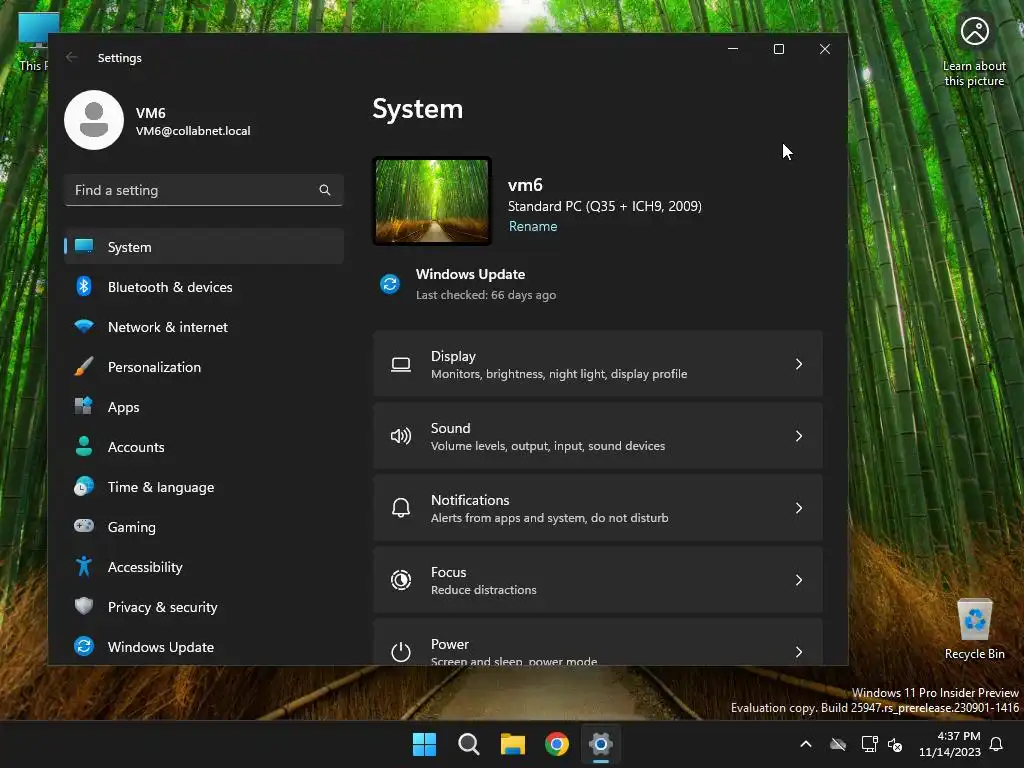The height and width of the screenshot is (768, 1024).
Task: Click the muted volume tray icon
Action: 895,744
